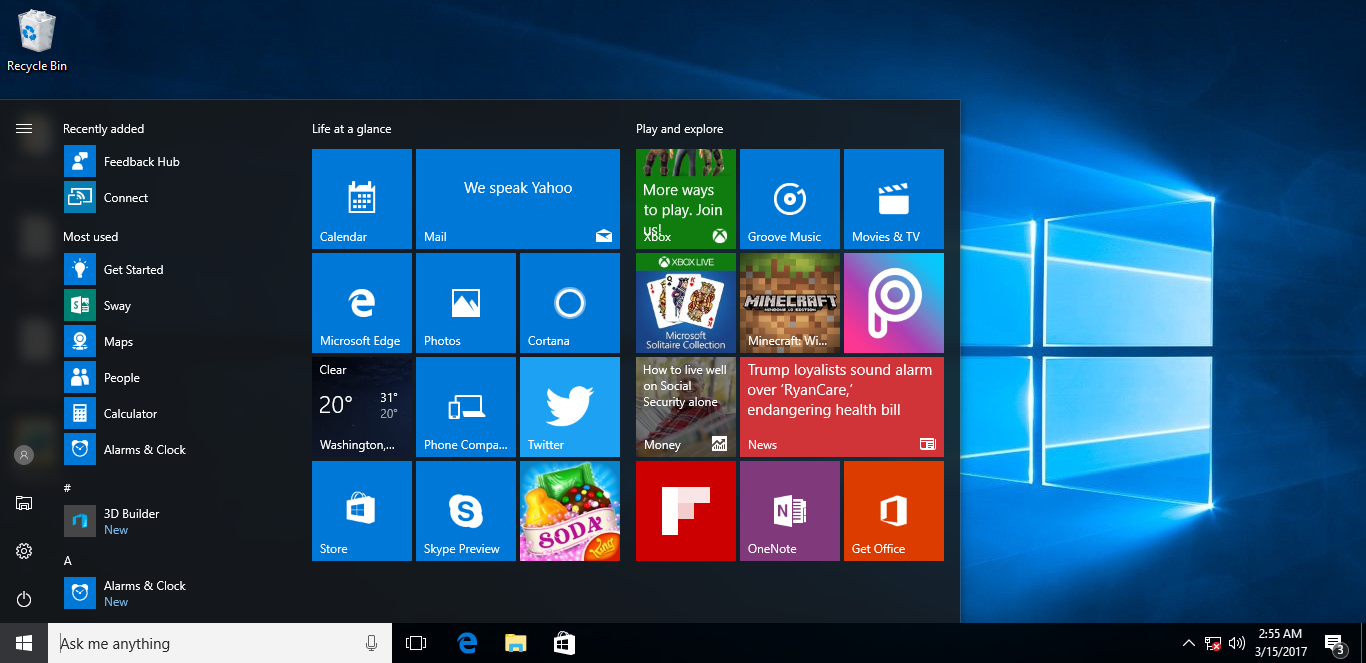Open the Candy Crush Soda tile
1366x663 pixels.
point(570,511)
